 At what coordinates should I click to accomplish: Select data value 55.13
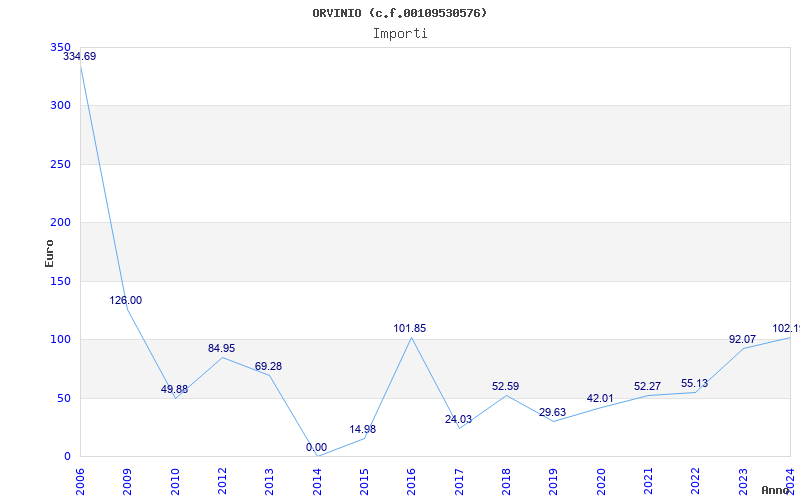[x=694, y=383]
